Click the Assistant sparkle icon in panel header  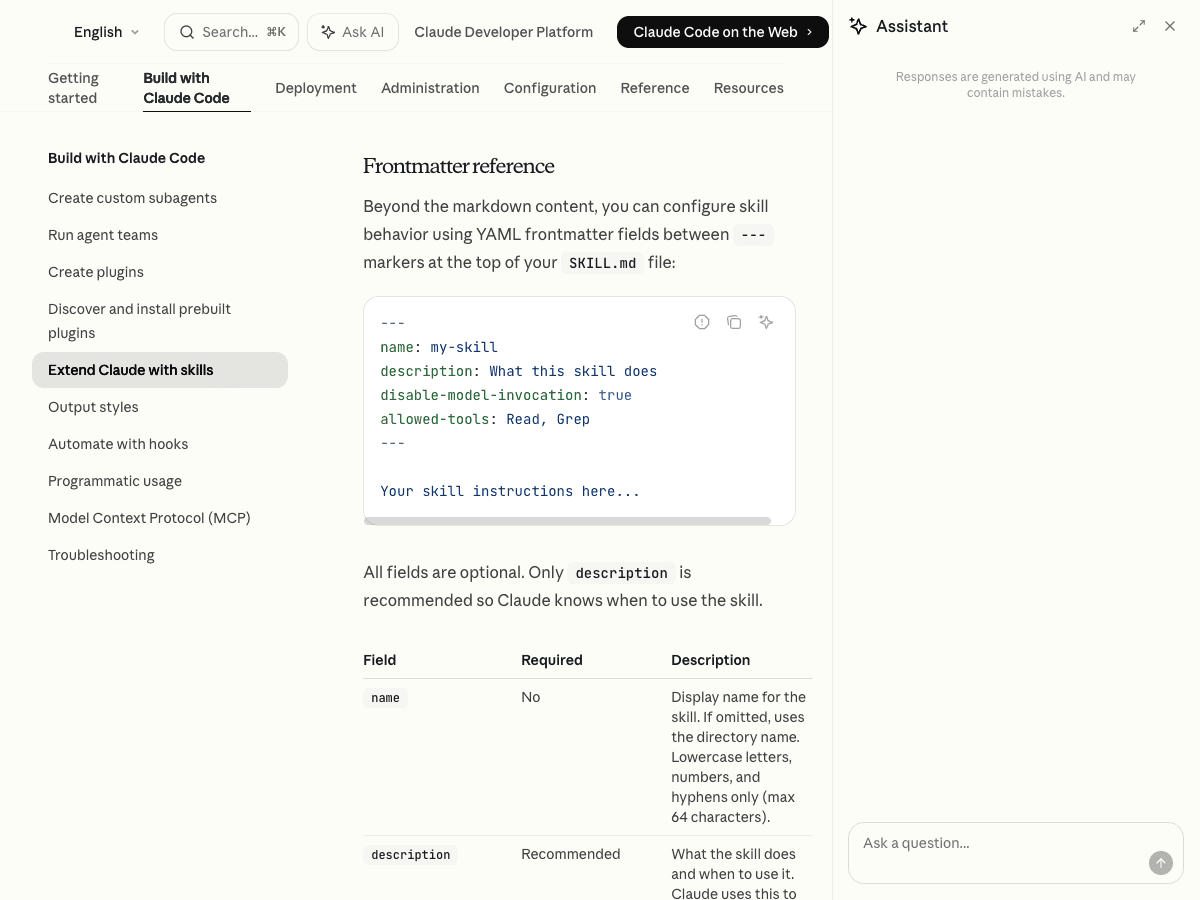[x=858, y=26]
